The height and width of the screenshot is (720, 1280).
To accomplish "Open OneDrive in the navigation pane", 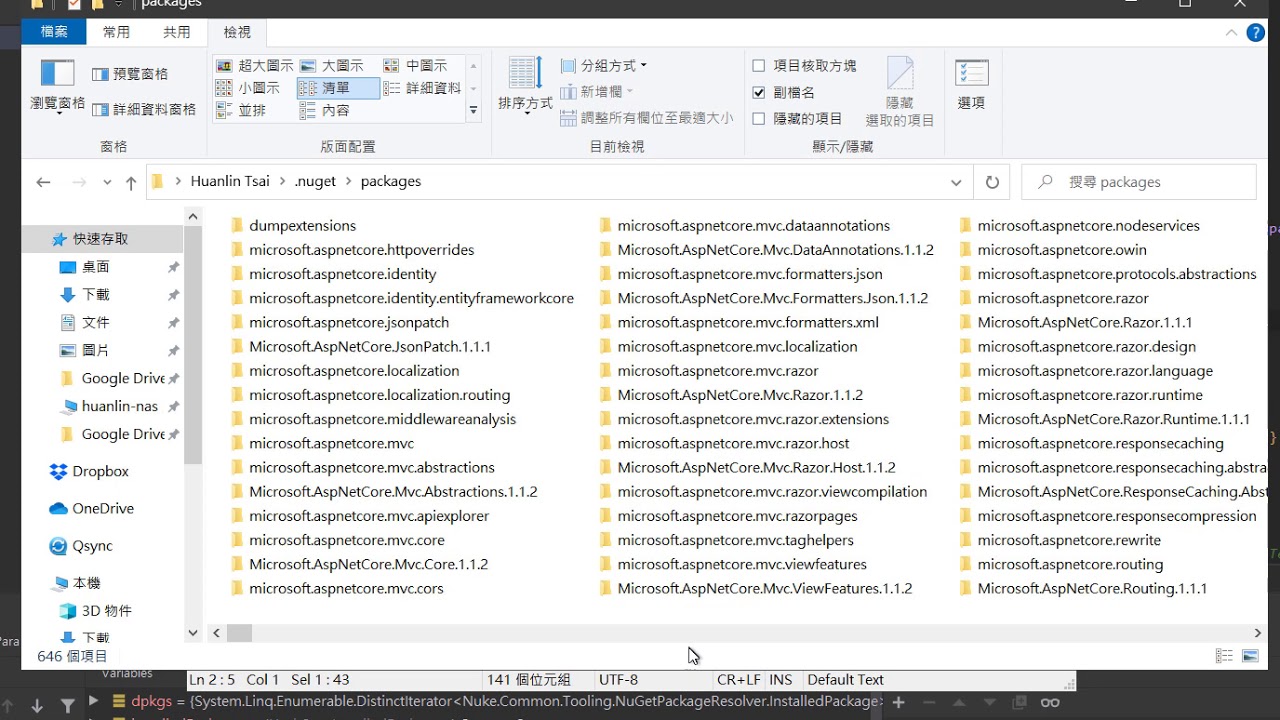I will [92, 508].
